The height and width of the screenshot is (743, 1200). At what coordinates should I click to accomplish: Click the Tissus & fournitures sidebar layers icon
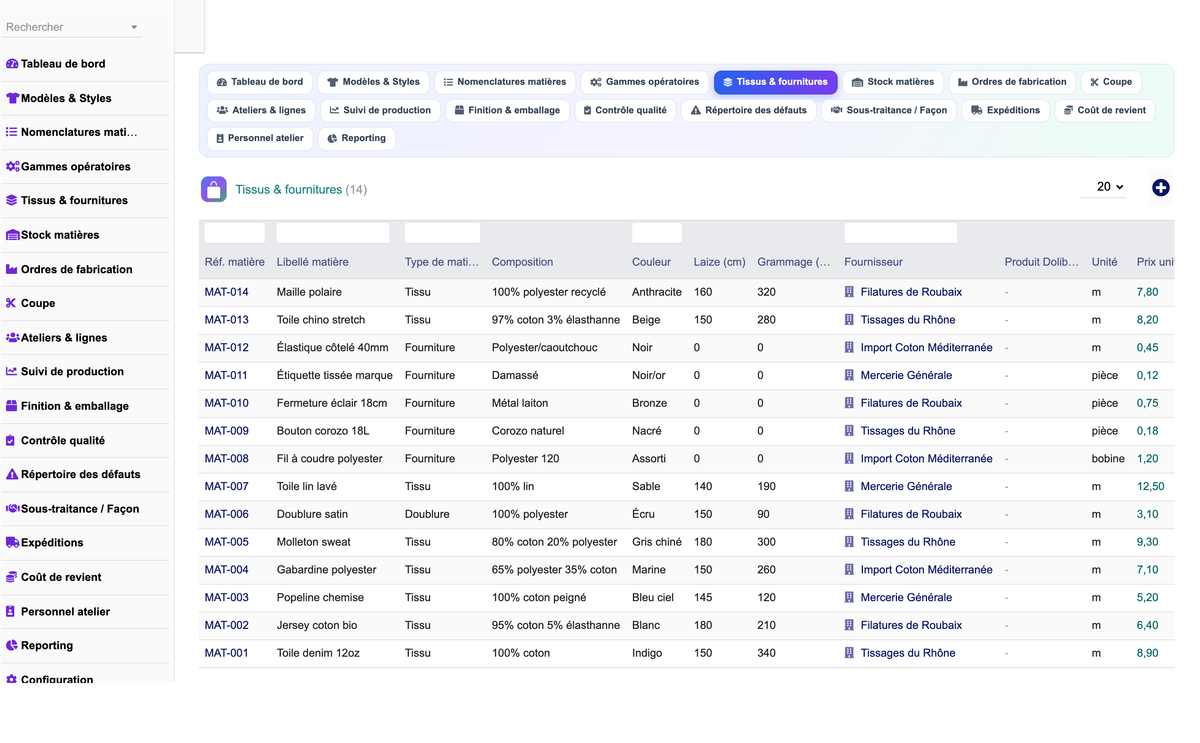point(12,200)
